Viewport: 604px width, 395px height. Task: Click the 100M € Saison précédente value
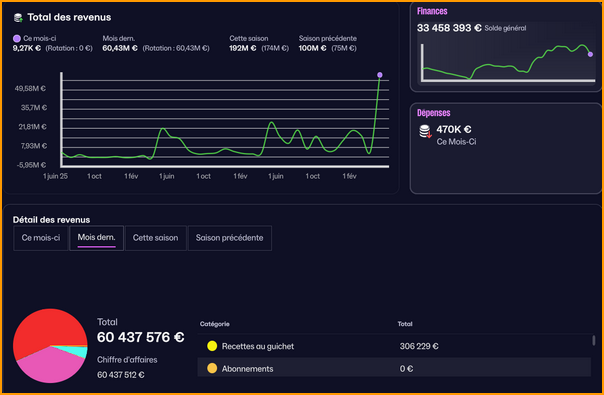312,48
